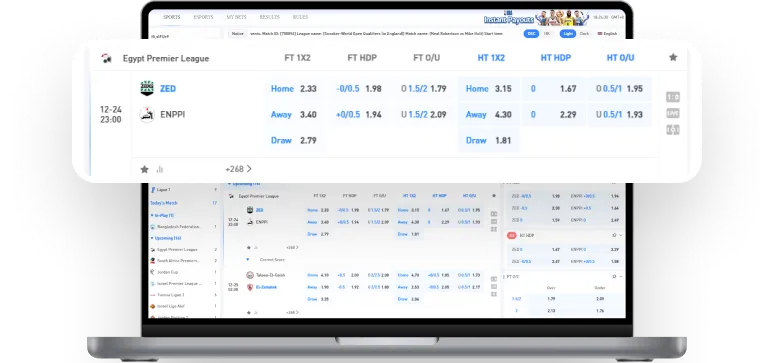Screen dimensions: 774x363
Task: Click the pitch view icon below the LIVE icon
Action: (x=673, y=129)
